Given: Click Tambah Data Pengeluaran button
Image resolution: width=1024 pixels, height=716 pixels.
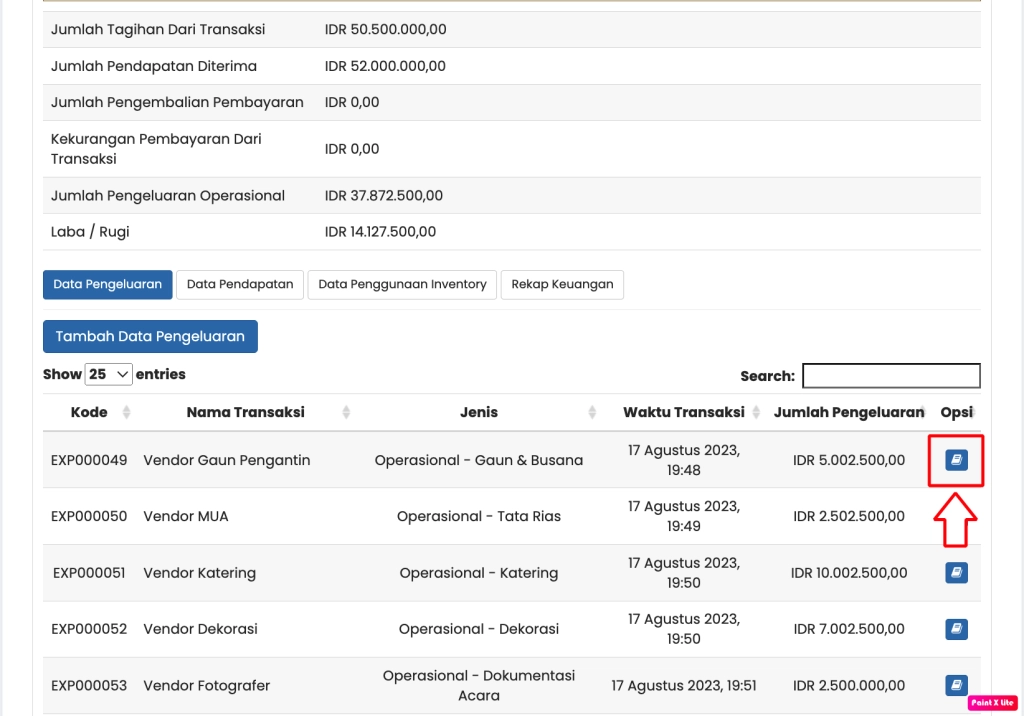Looking at the screenshot, I should (150, 337).
